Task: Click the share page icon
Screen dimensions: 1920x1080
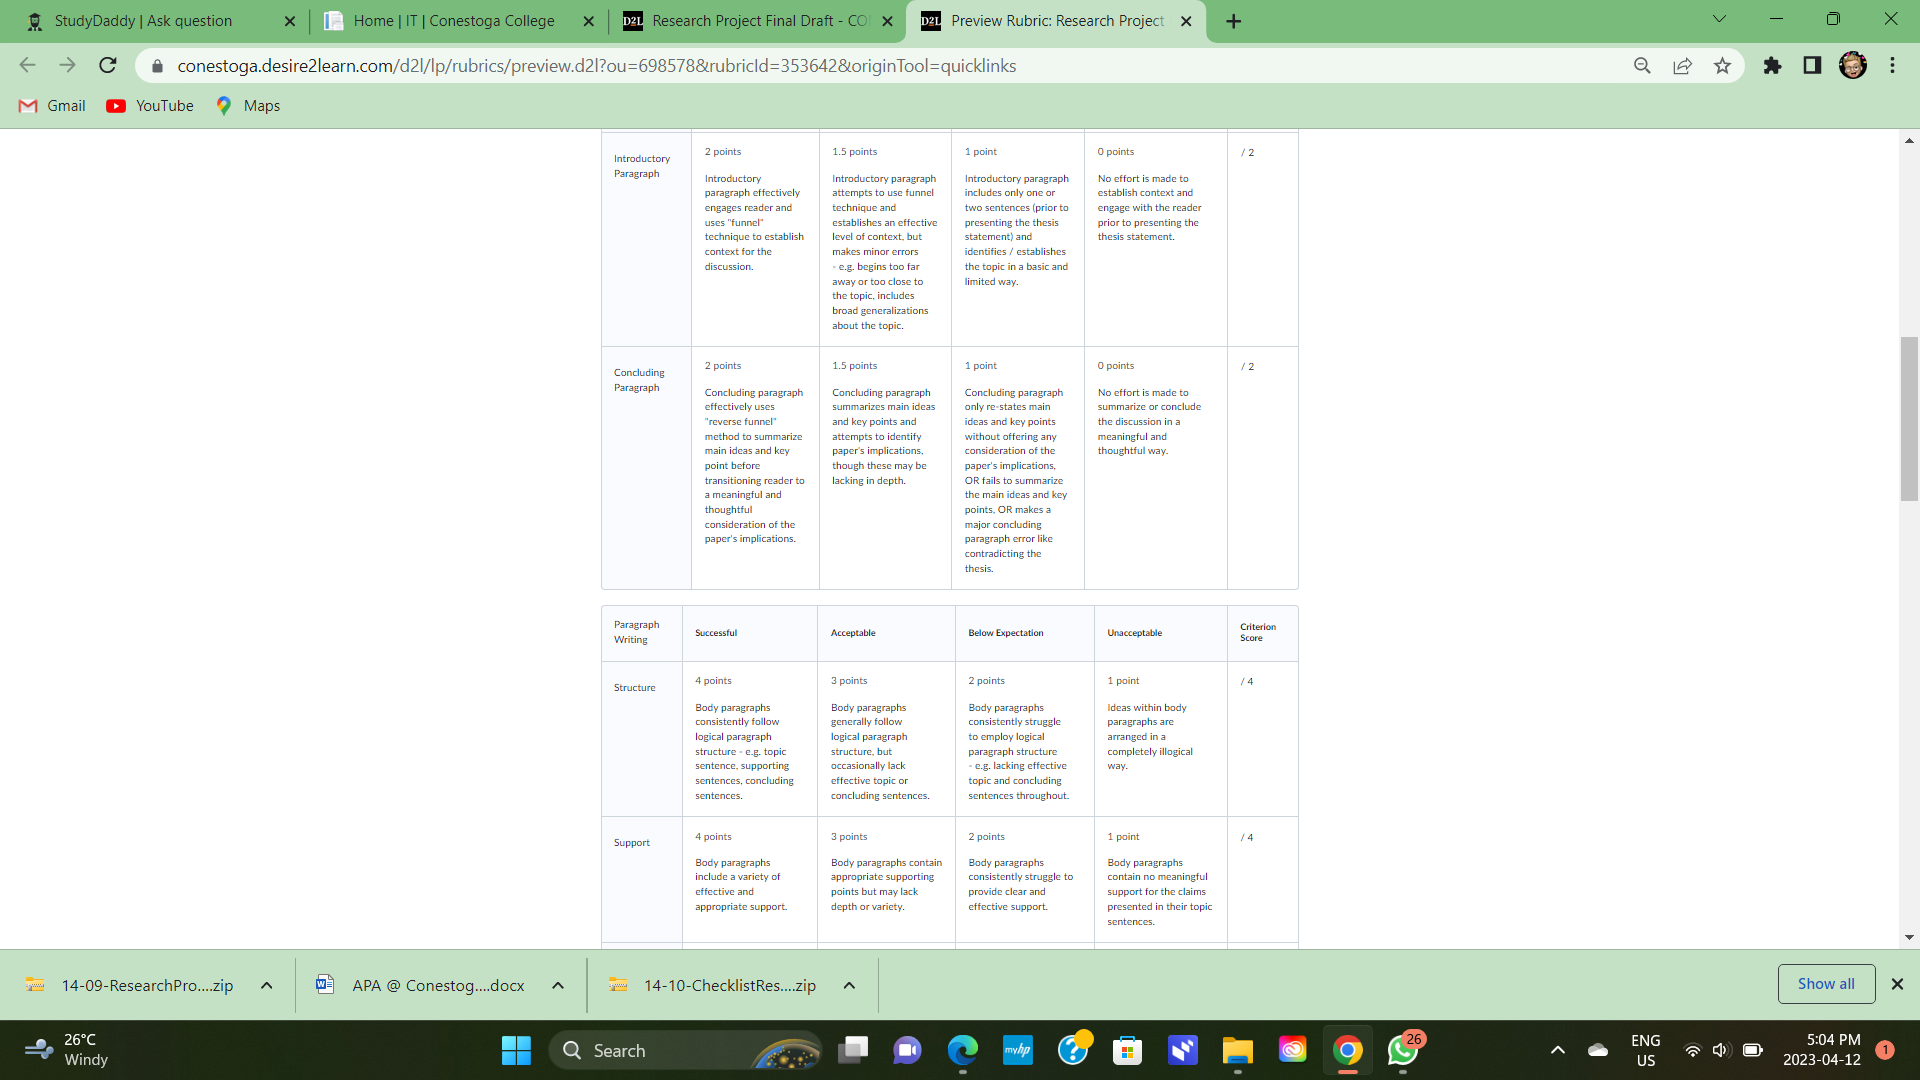Action: click(x=1683, y=66)
